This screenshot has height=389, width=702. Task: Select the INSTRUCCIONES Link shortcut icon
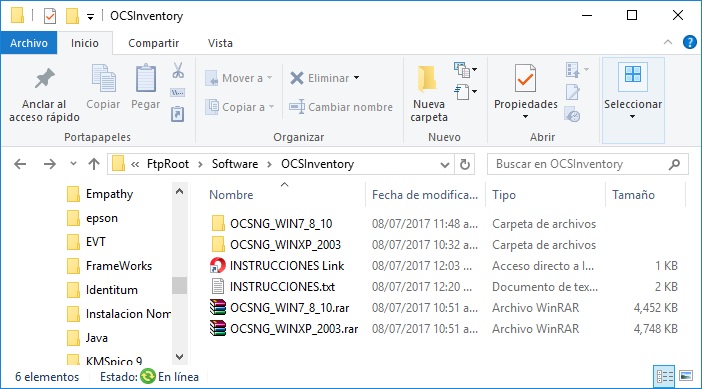[218, 265]
